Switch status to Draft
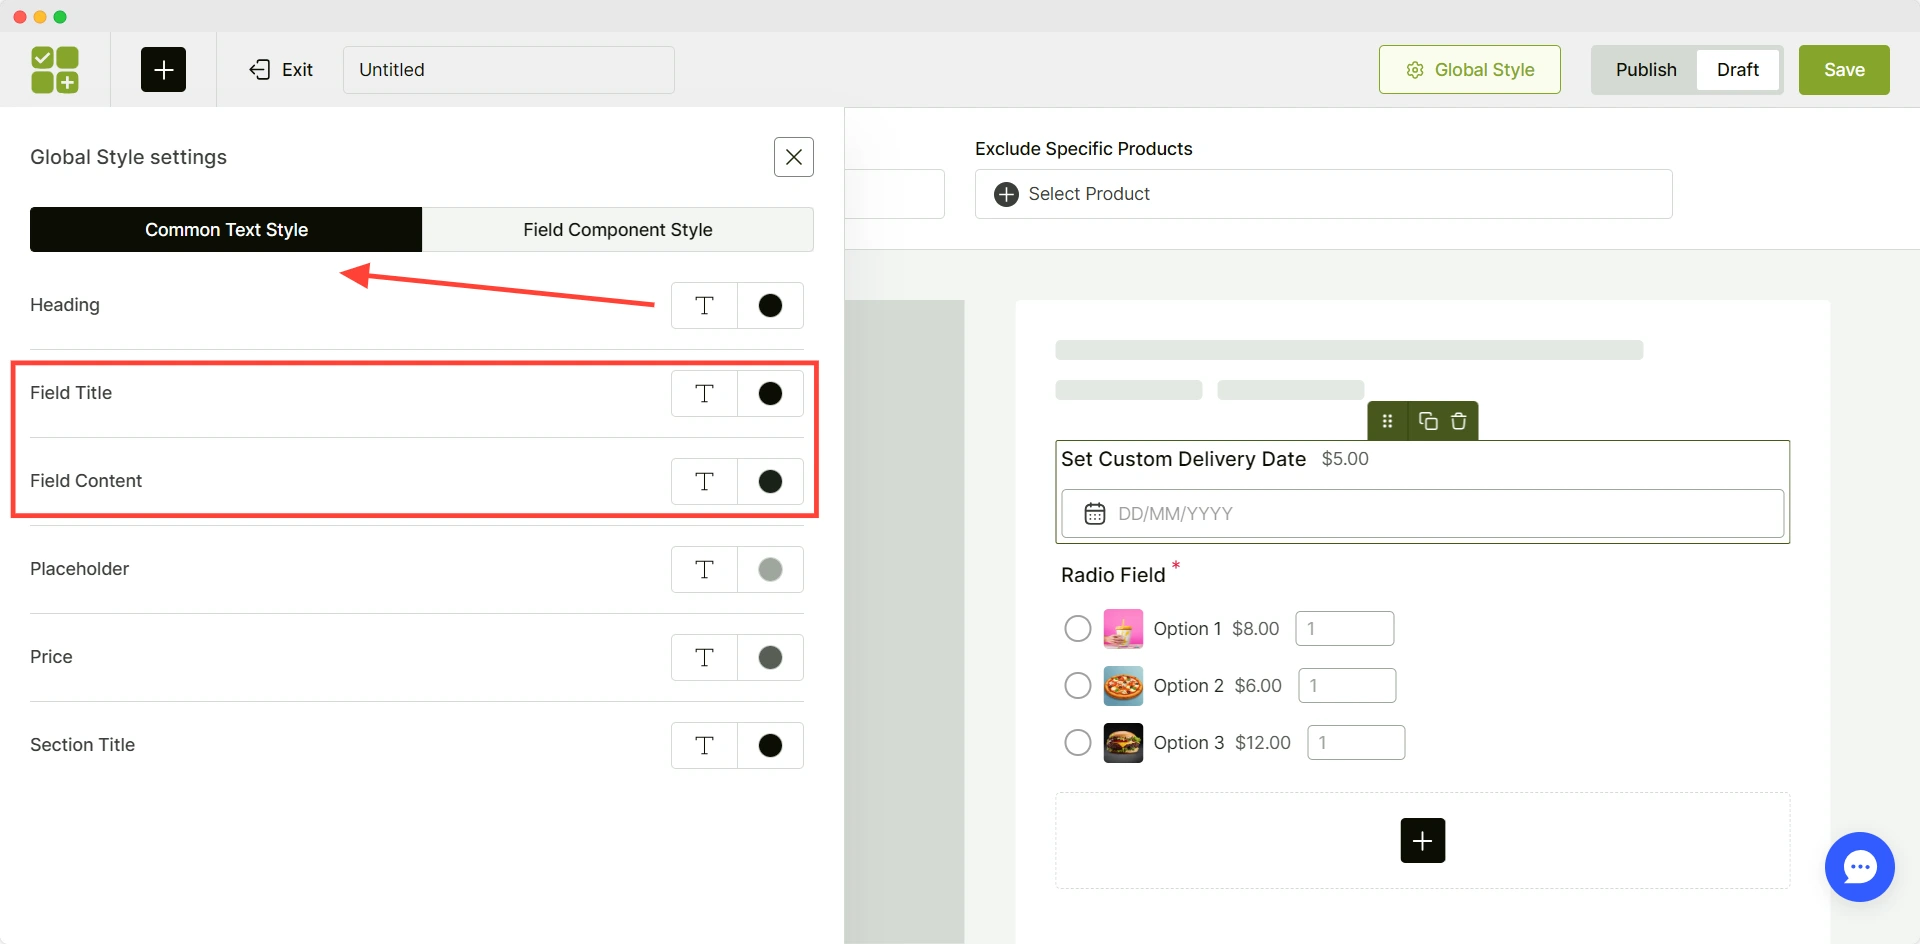This screenshot has height=944, width=1920. tap(1738, 70)
